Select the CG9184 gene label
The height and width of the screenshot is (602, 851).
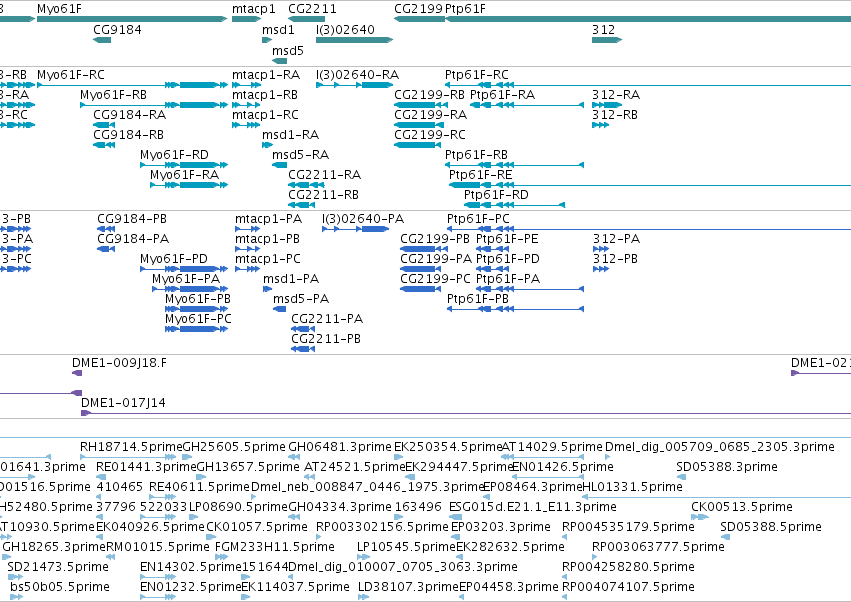pos(117,29)
